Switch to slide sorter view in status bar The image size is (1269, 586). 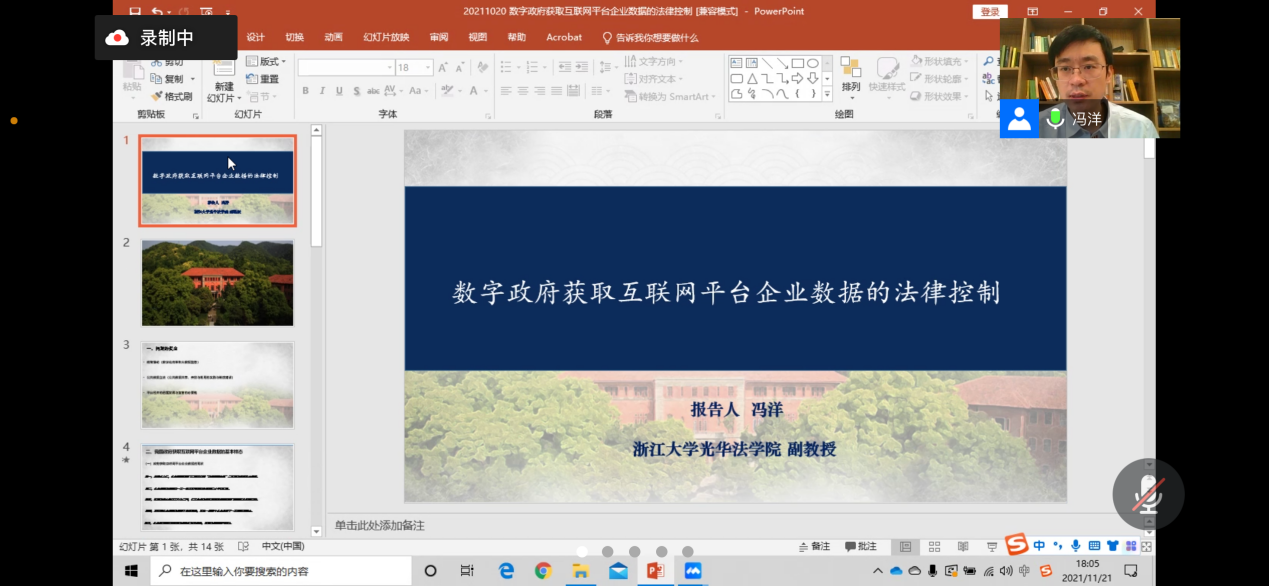(x=934, y=547)
